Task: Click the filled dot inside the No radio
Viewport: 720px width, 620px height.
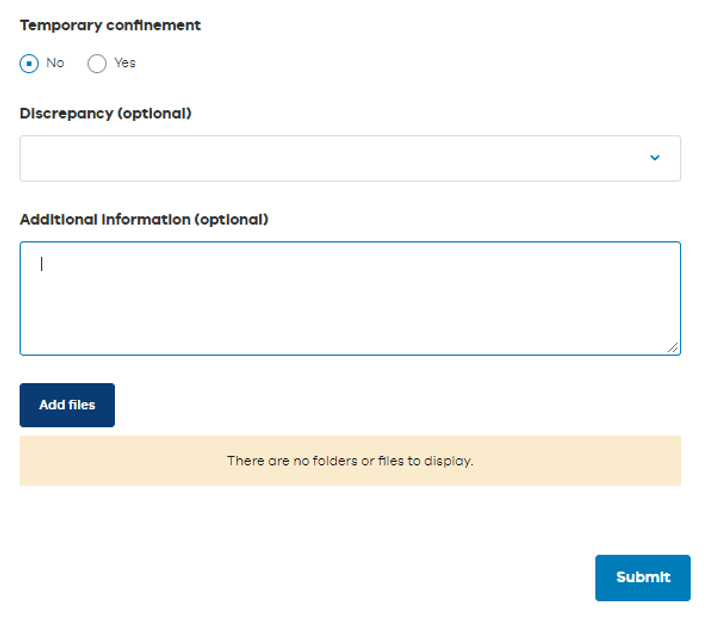Action: (x=30, y=63)
